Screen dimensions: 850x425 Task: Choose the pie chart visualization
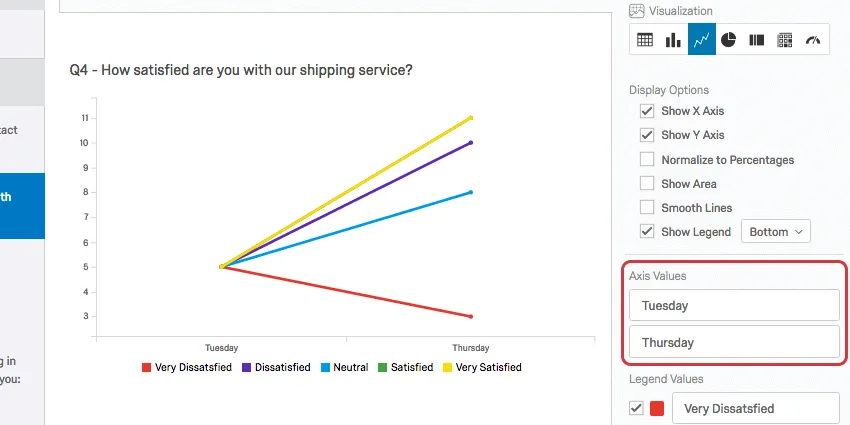pyautogui.click(x=729, y=40)
